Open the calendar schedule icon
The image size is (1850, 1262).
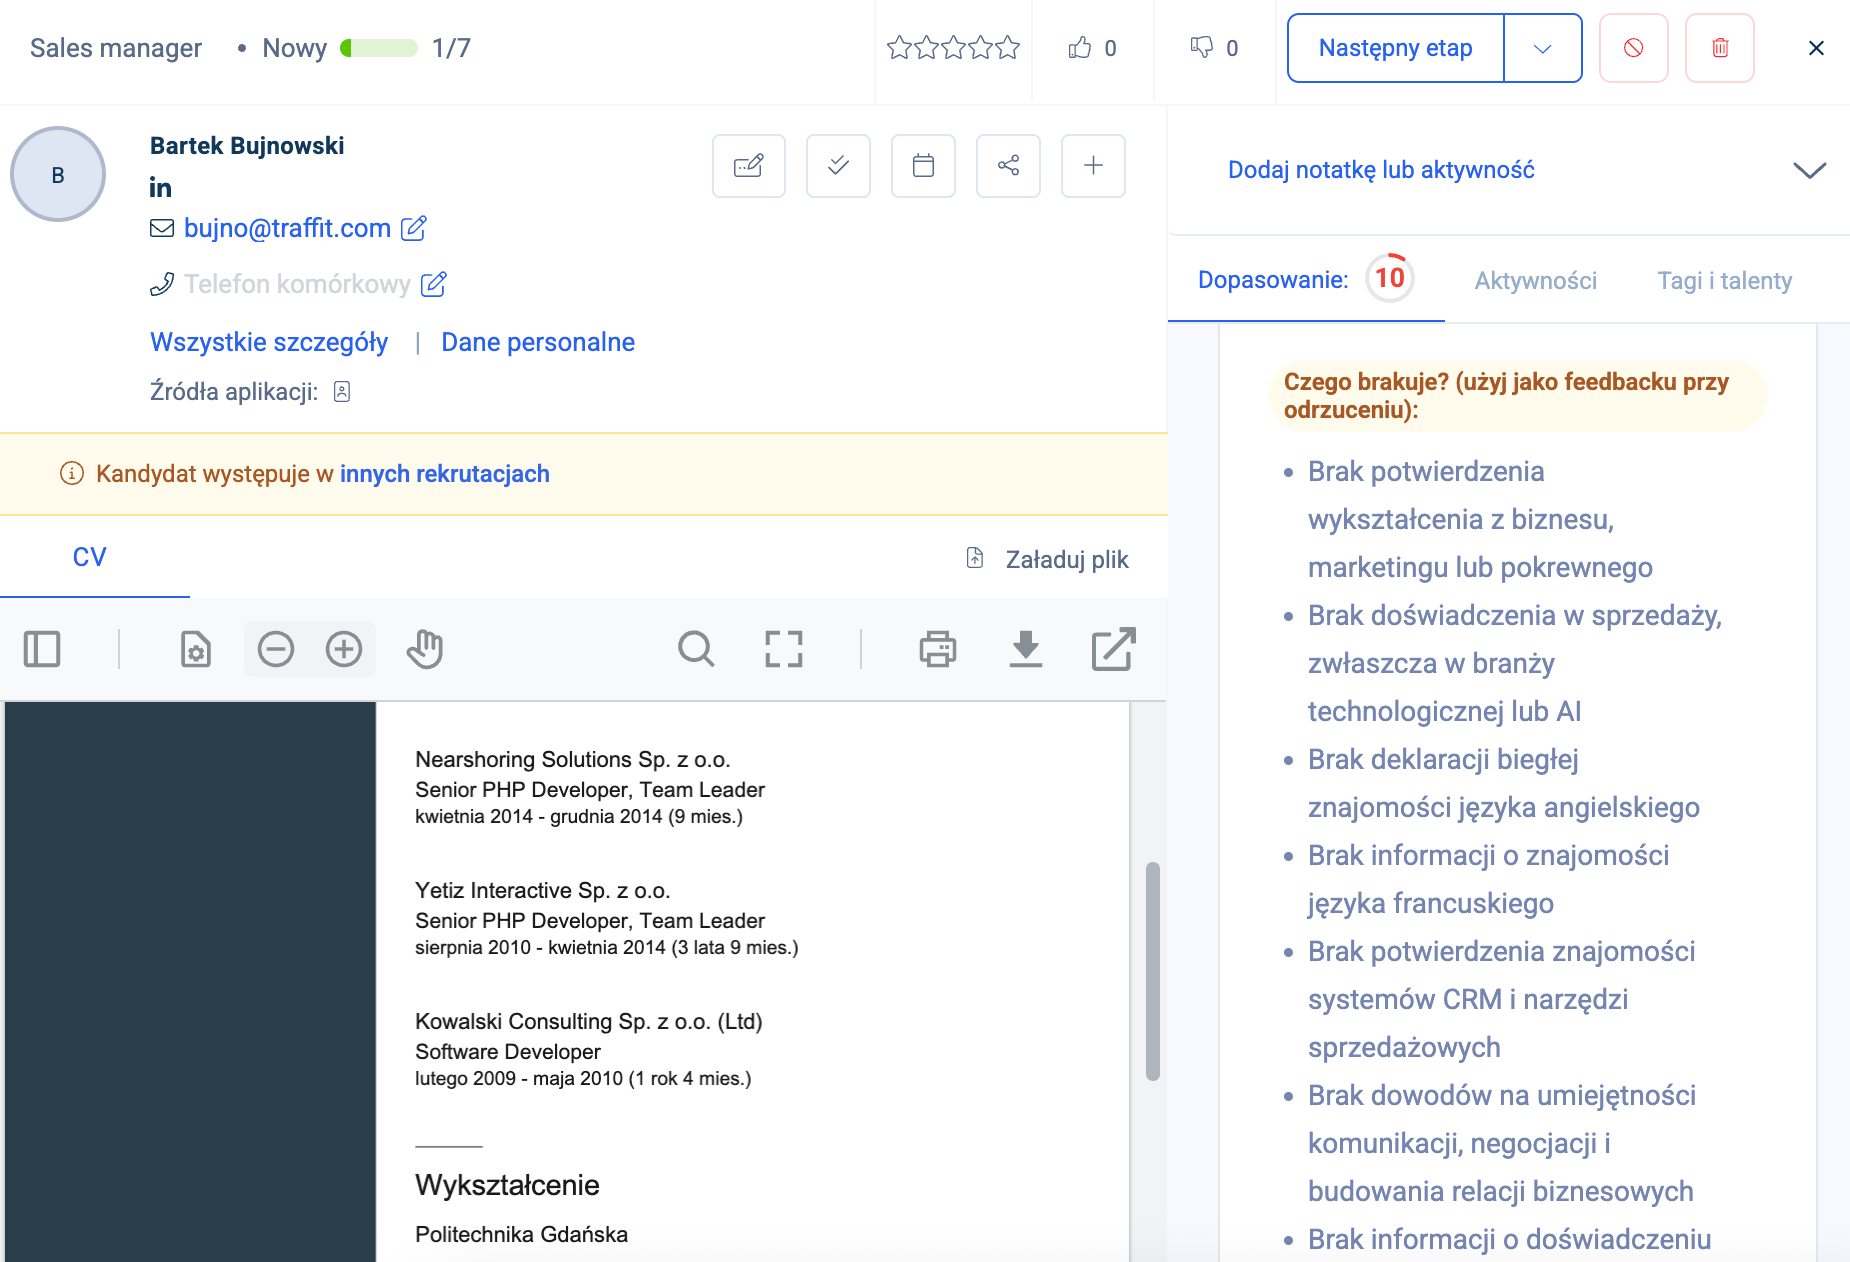[923, 166]
